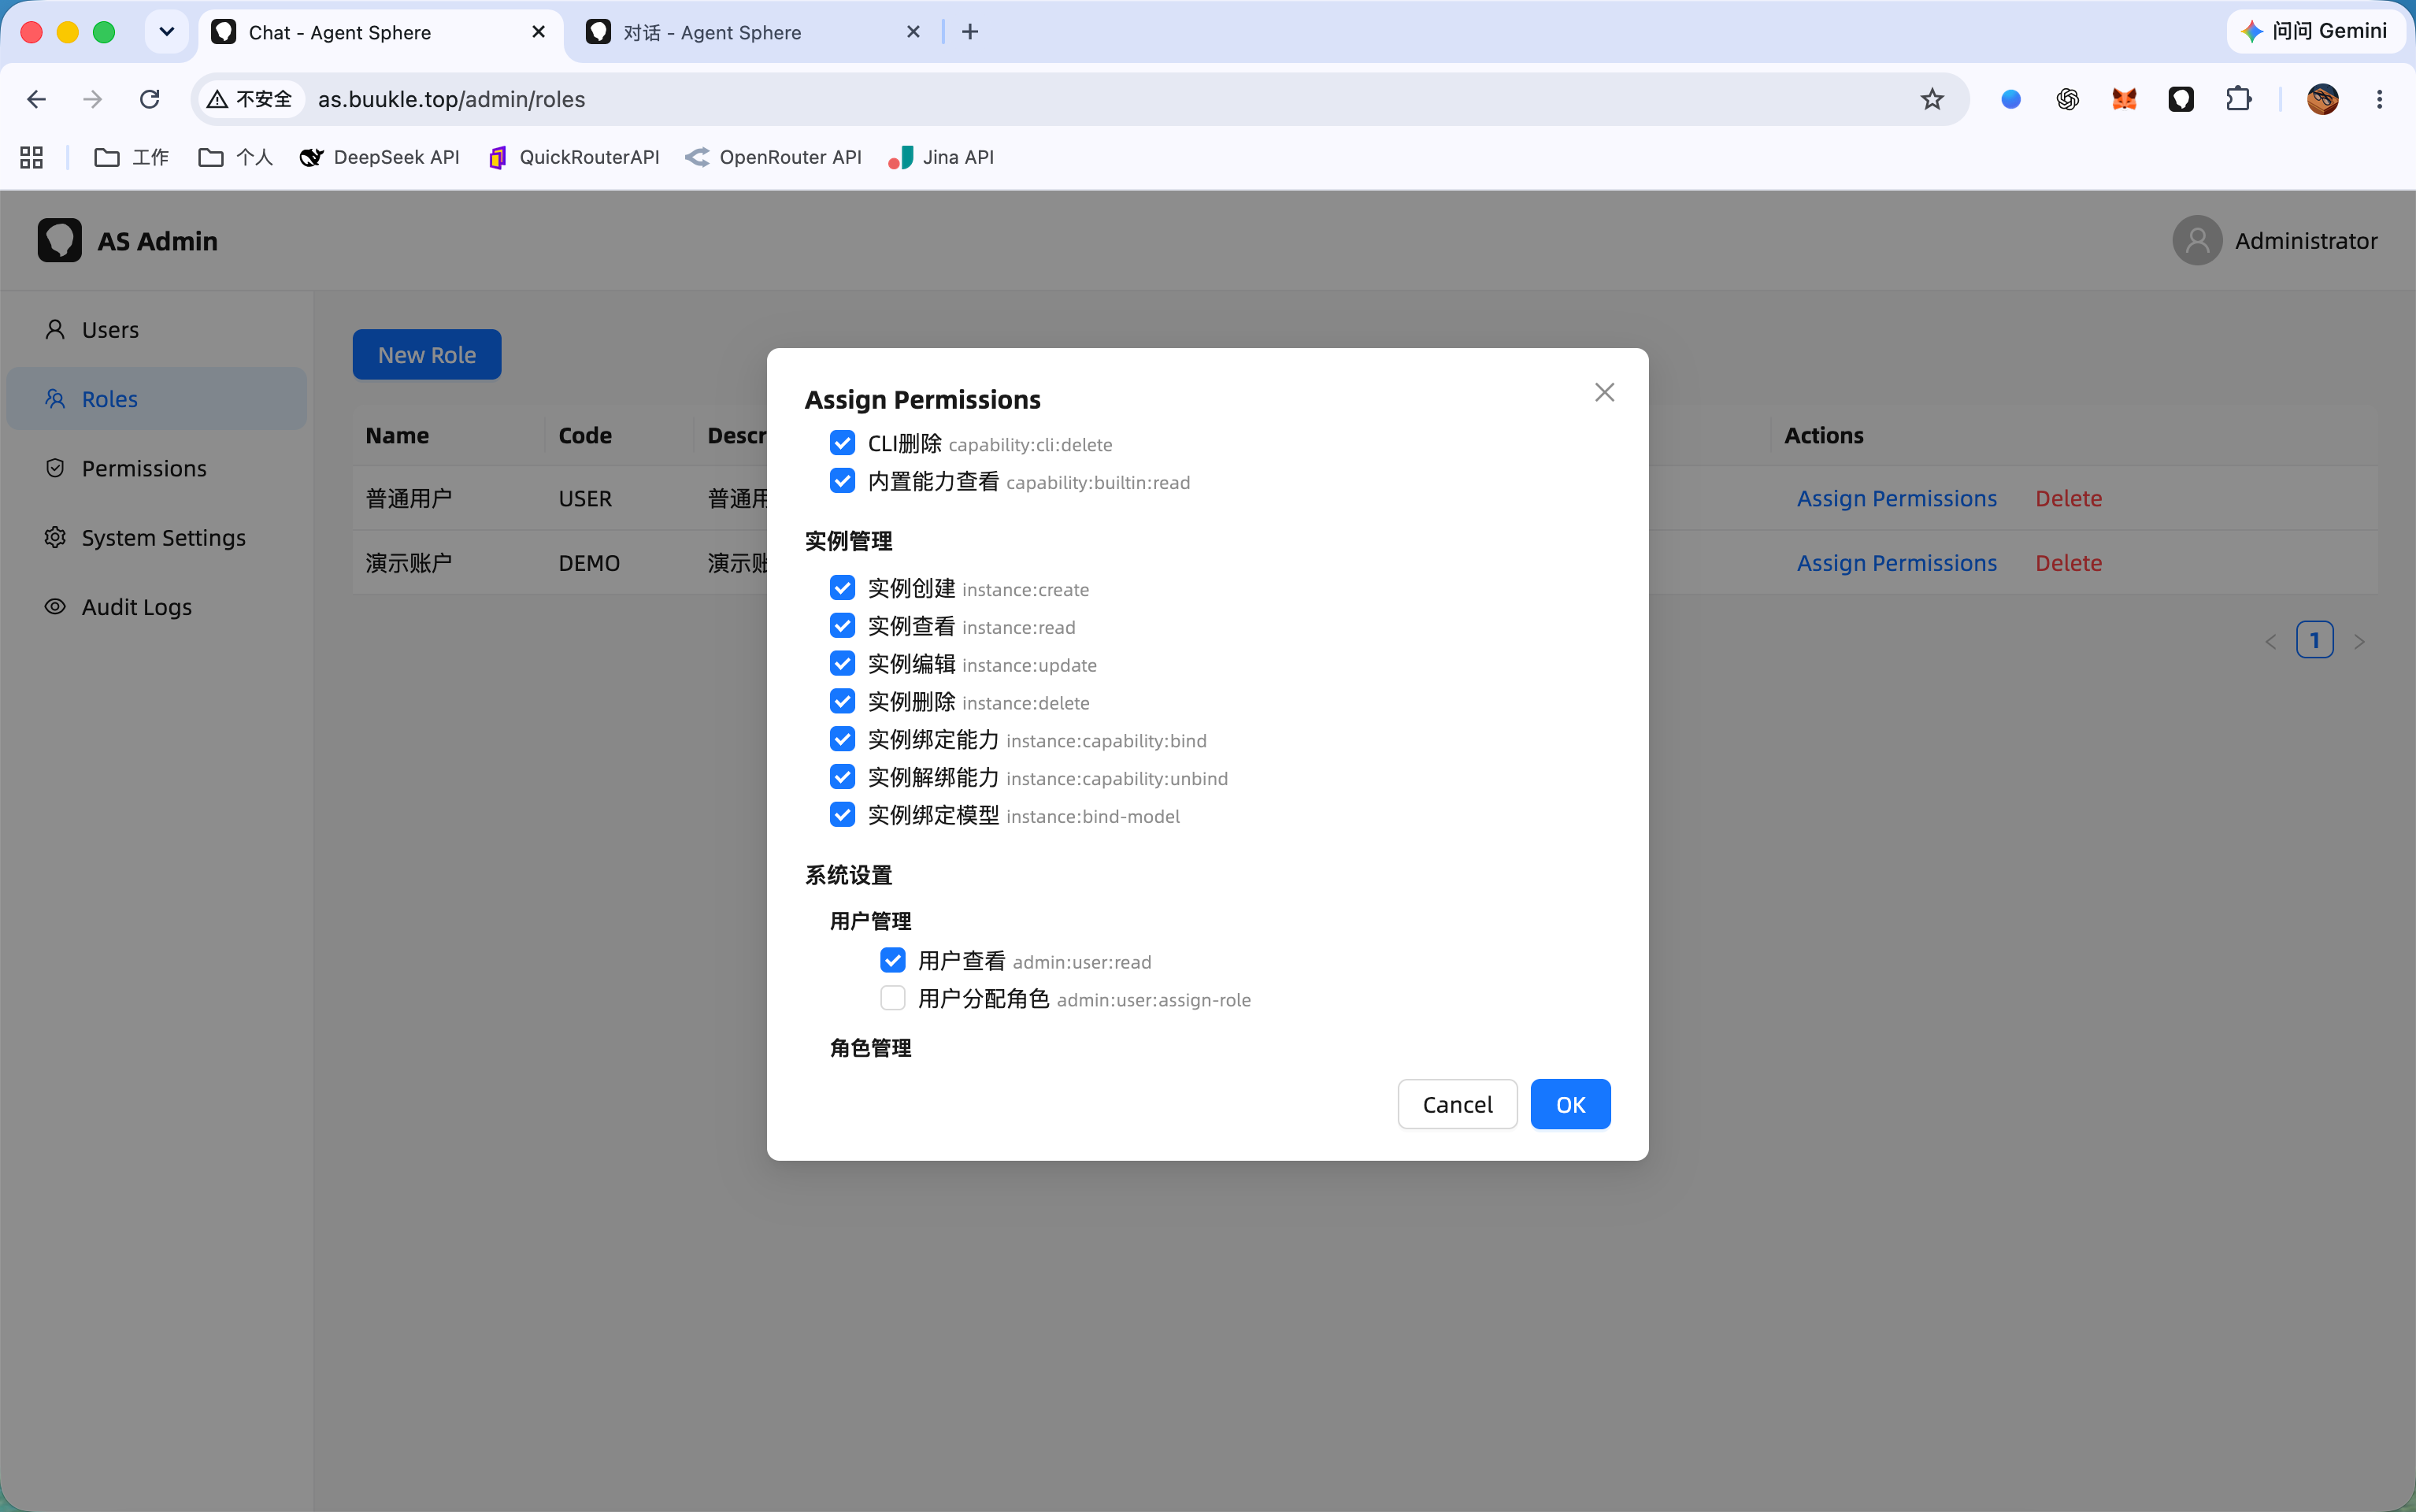Select pagination page 1
2416x1512 pixels.
coord(2314,640)
